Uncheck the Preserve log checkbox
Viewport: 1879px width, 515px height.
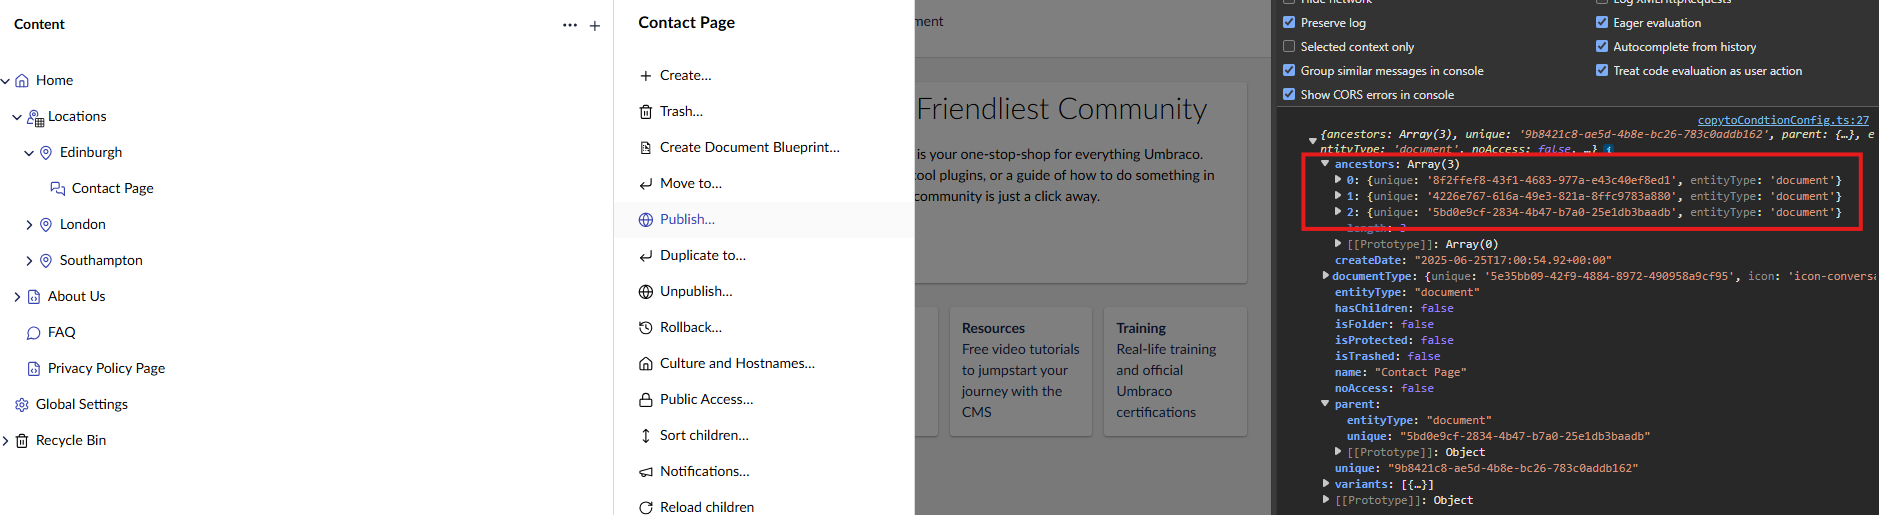[x=1289, y=22]
